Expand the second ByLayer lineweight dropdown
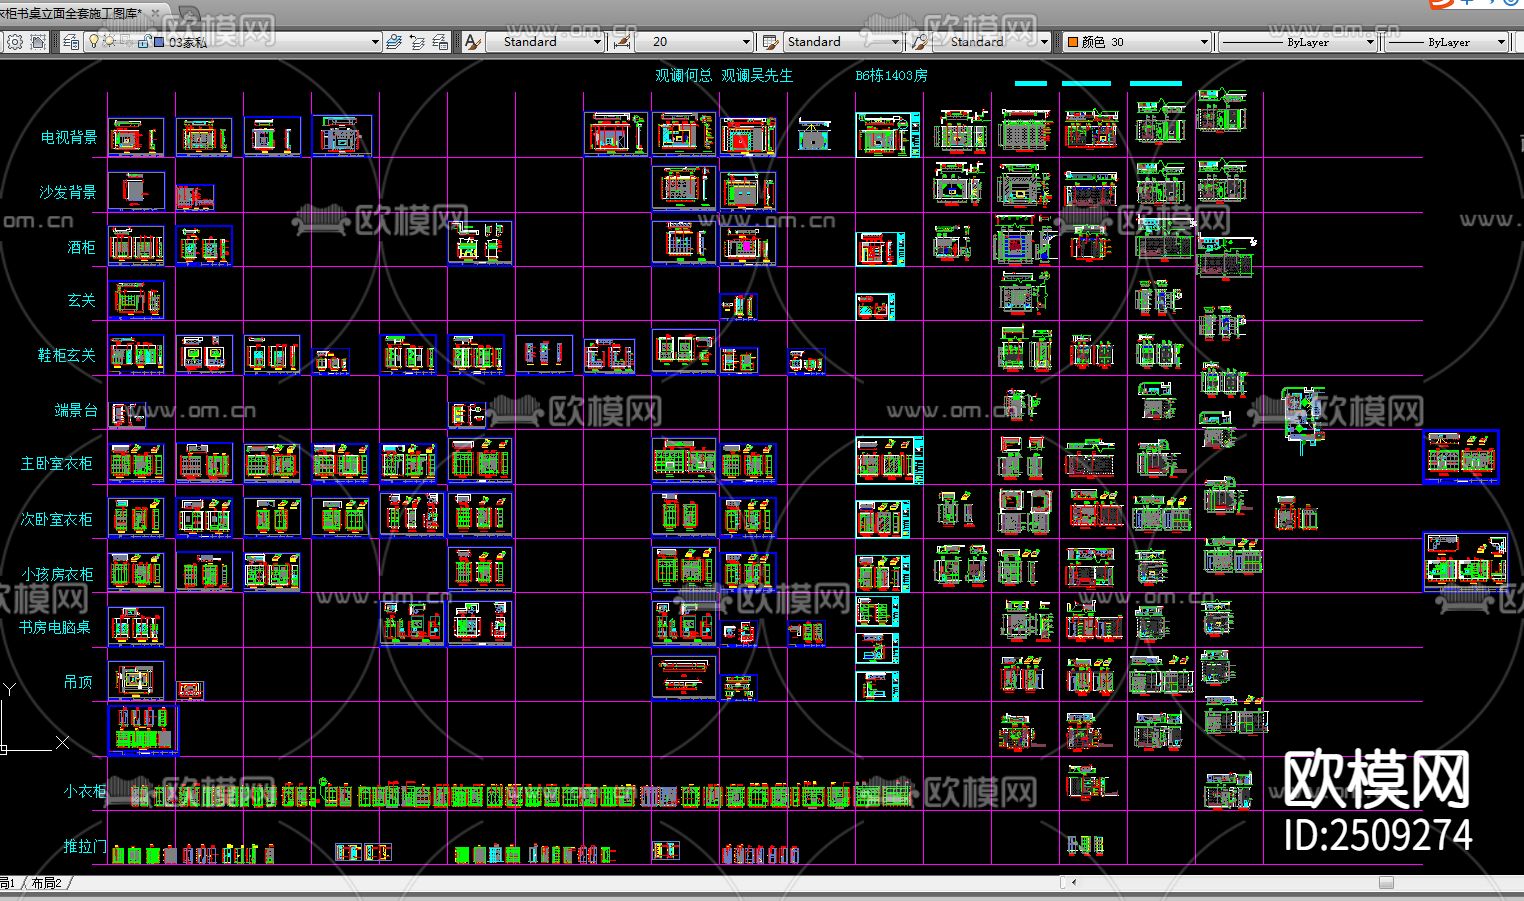Viewport: 1524px width, 901px height. [1501, 42]
